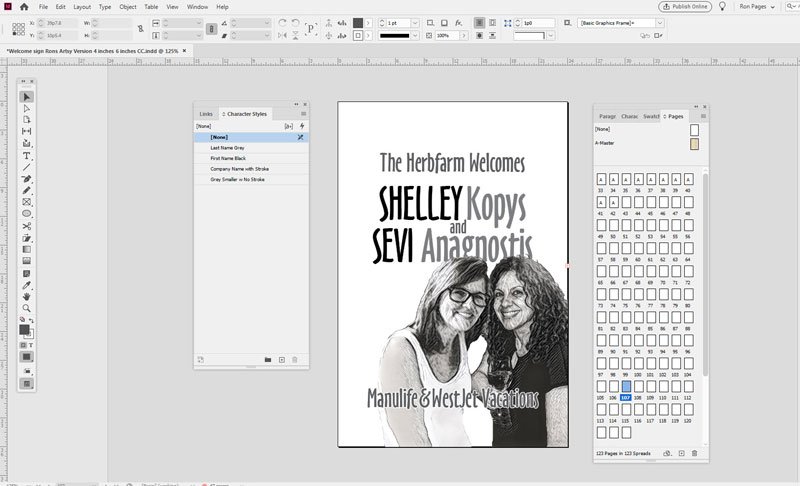Image resolution: width=800 pixels, height=486 pixels.
Task: Click the fill color swatch in control bar
Action: click(358, 23)
